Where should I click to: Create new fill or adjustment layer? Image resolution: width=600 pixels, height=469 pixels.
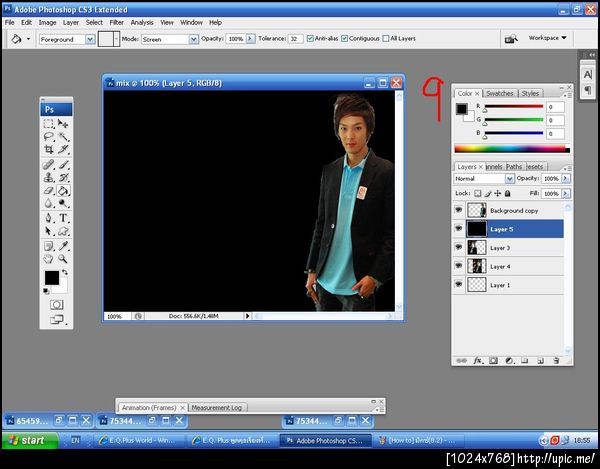(509, 360)
